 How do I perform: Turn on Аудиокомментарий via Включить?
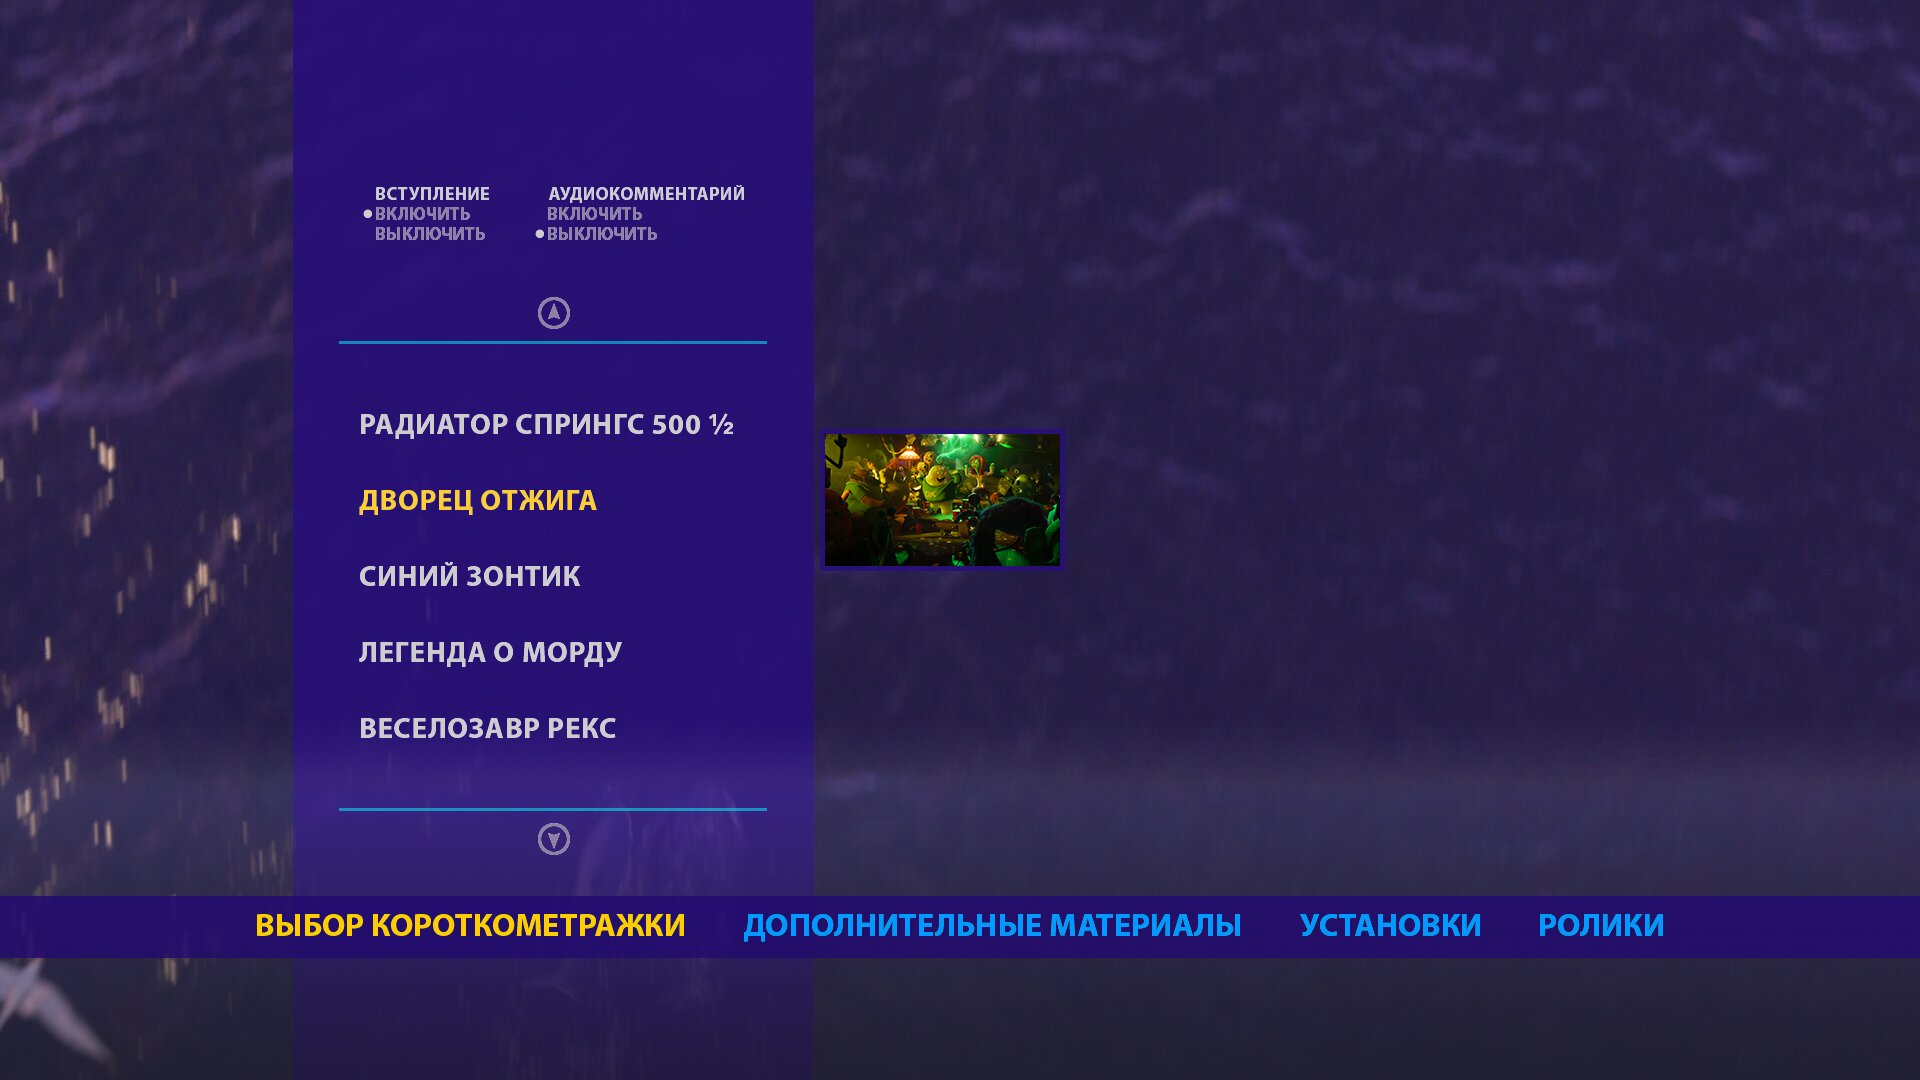(x=594, y=214)
